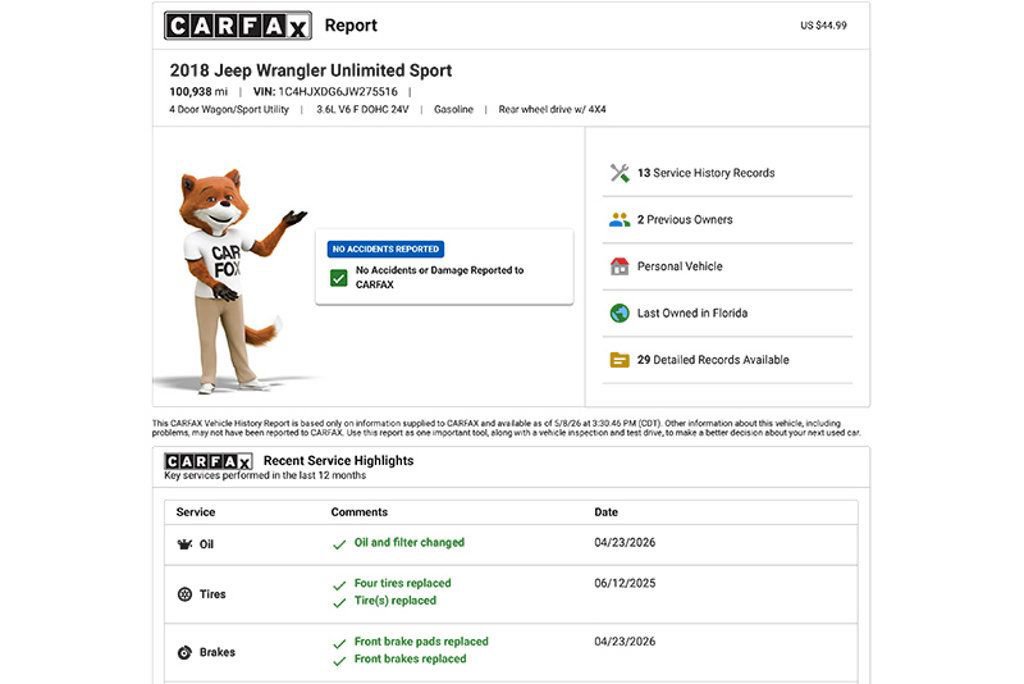Screen dimensions: 1024x684
Task: Select the Service column header
Action: (195, 512)
